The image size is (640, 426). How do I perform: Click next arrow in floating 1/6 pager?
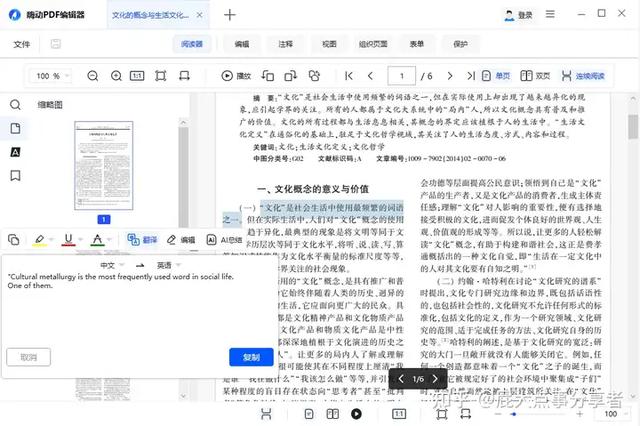pyautogui.click(x=435, y=379)
